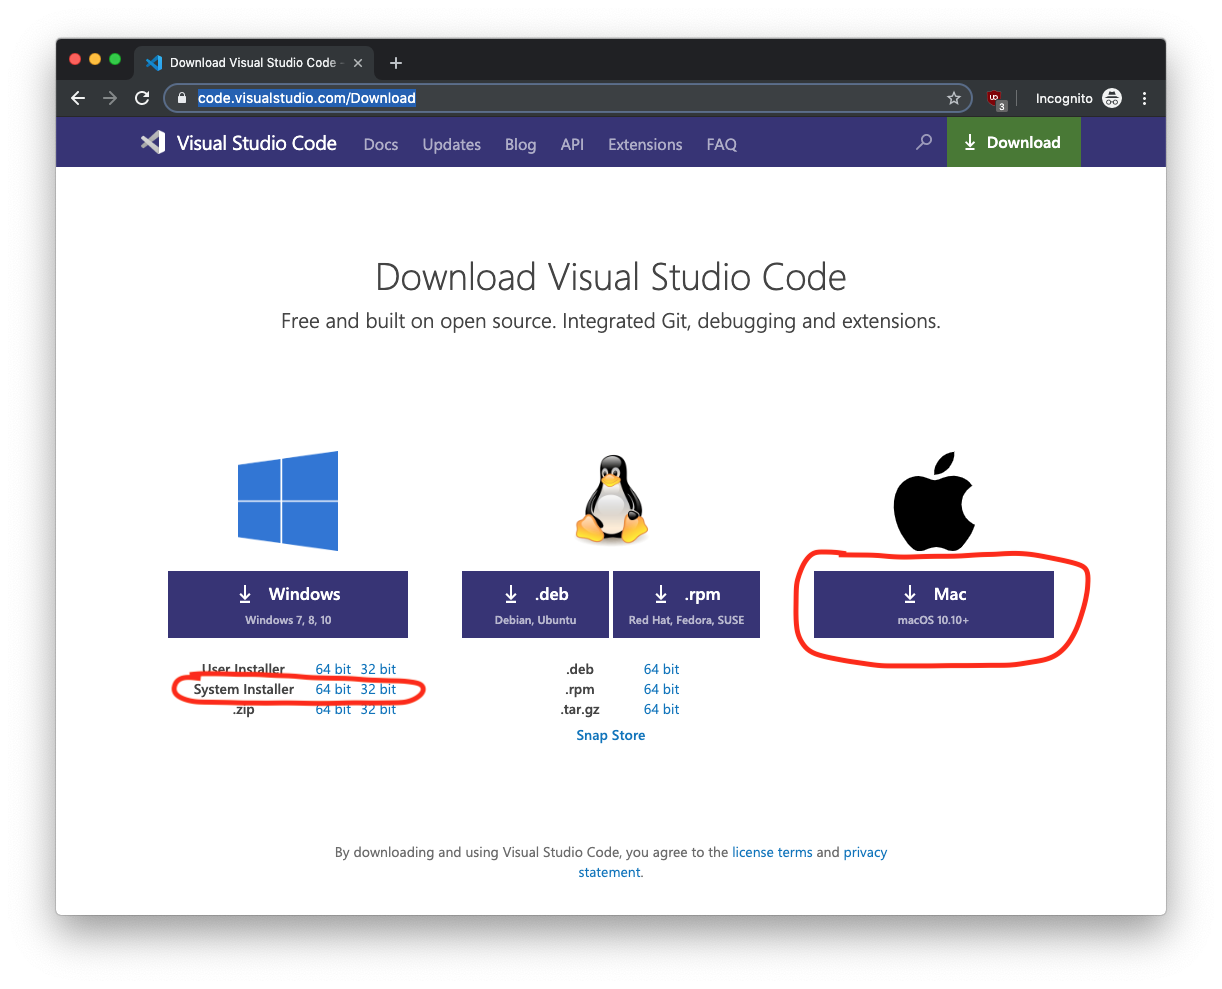Click the System Installer label text
The height and width of the screenshot is (989, 1222).
tap(244, 689)
